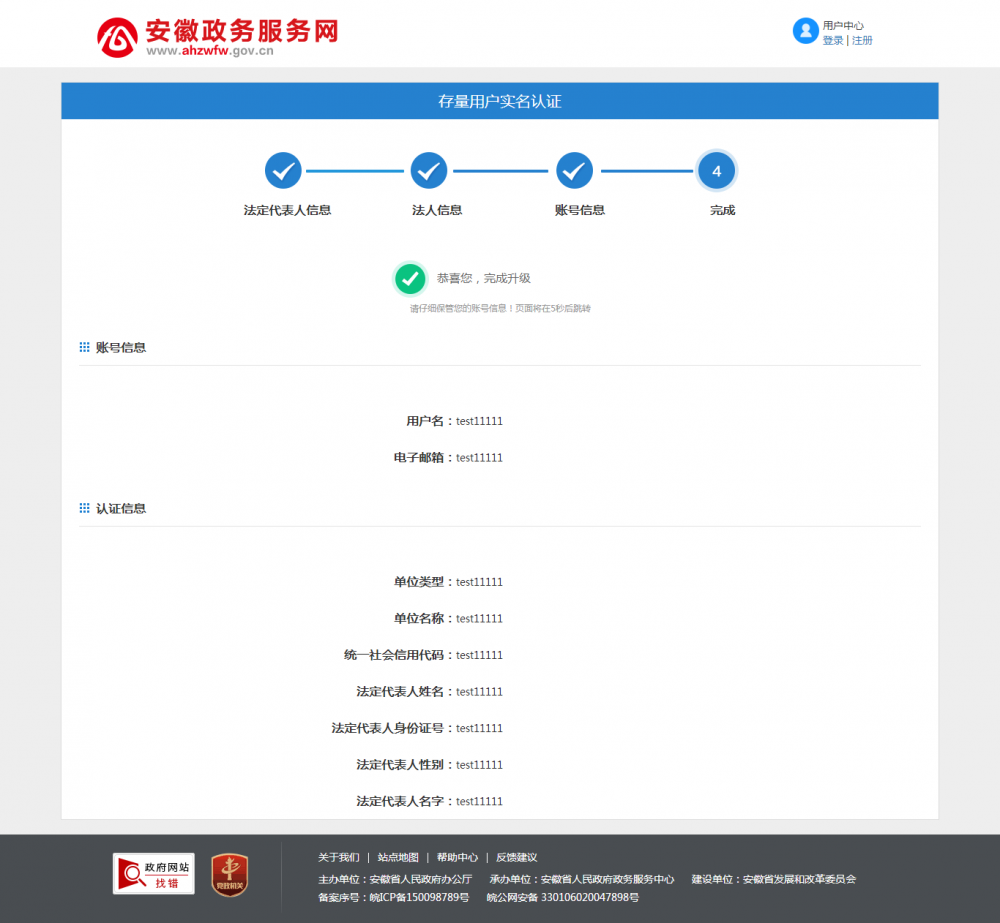Click the 政府网站找错 badge in footer

[x=153, y=872]
